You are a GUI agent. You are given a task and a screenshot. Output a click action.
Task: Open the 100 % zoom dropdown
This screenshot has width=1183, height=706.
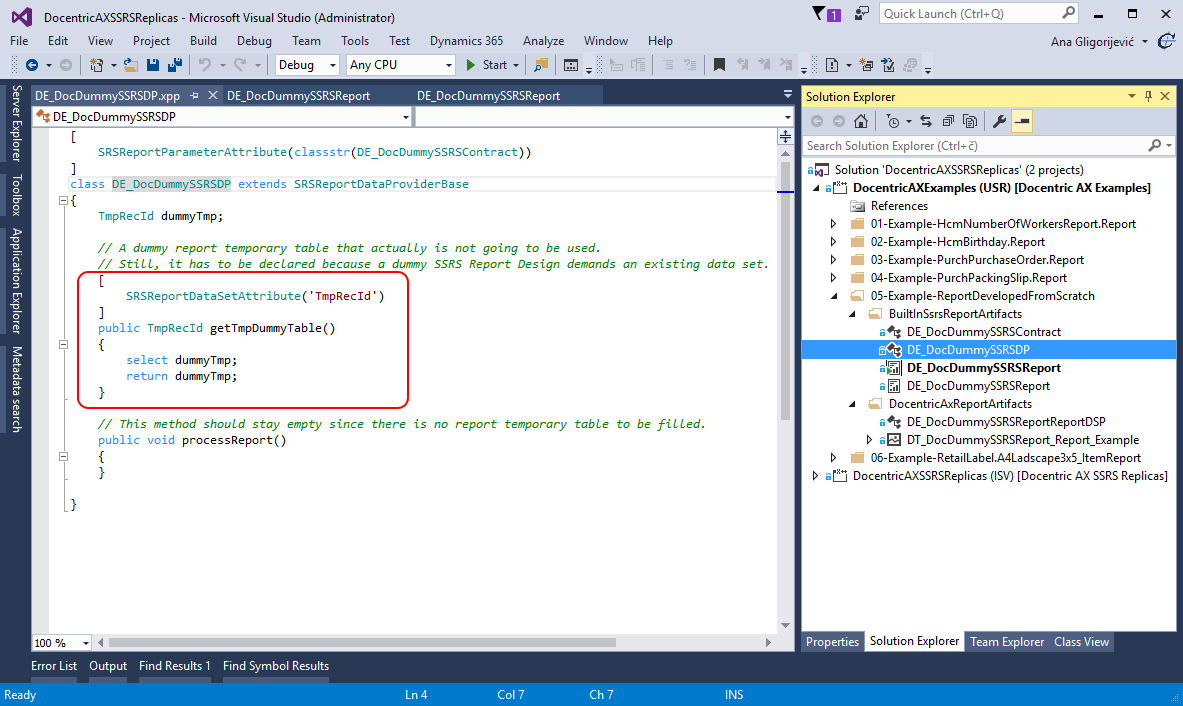point(85,643)
